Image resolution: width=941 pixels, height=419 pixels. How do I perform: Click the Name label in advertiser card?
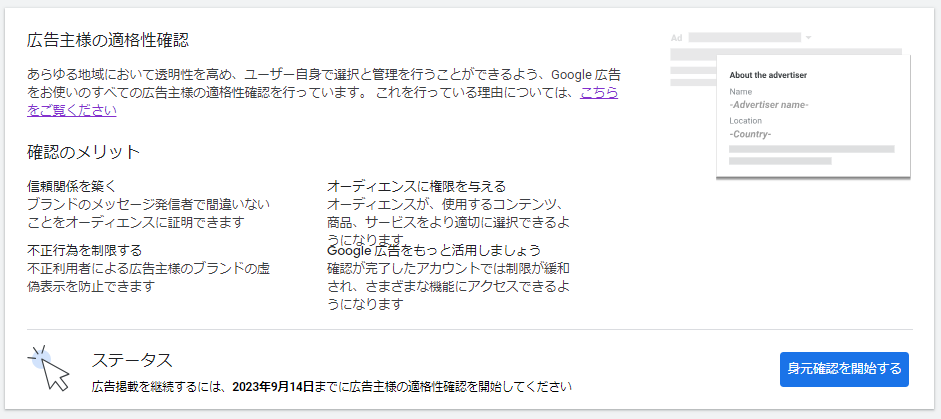tap(740, 92)
